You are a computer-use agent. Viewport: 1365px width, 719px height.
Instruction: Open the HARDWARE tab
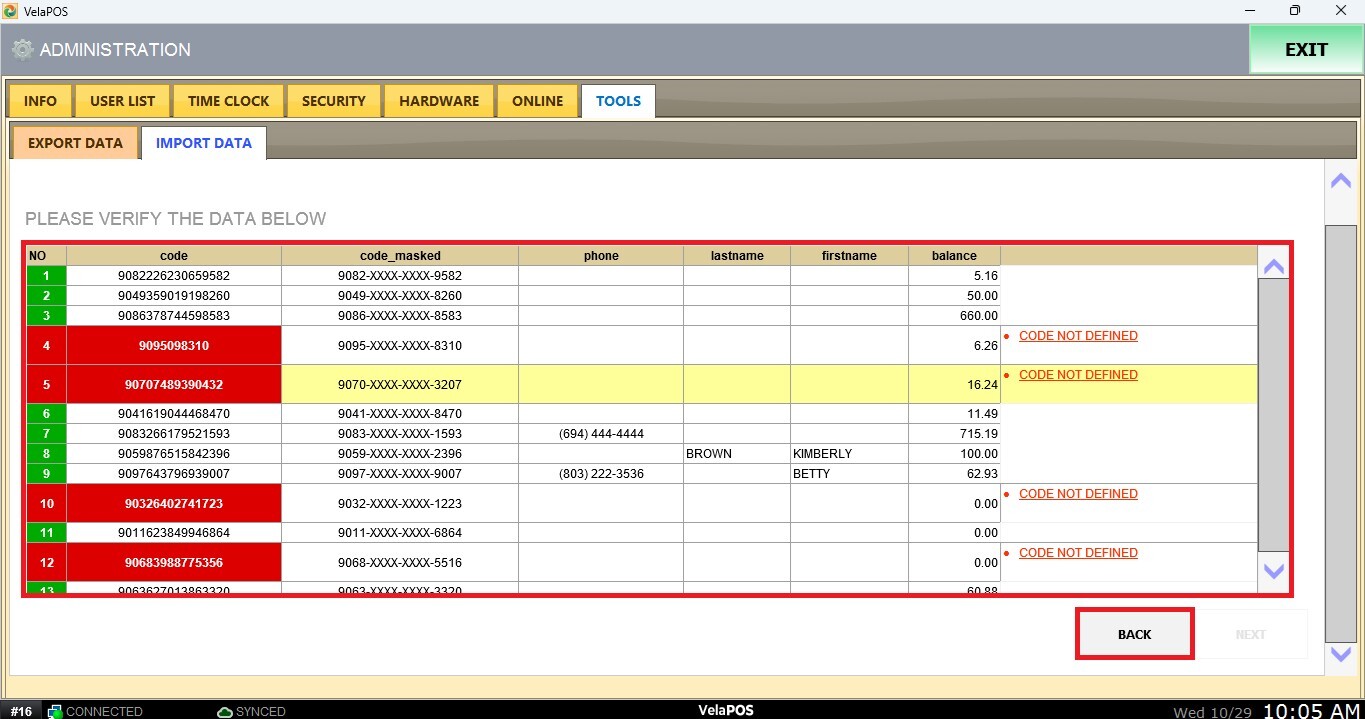[439, 101]
